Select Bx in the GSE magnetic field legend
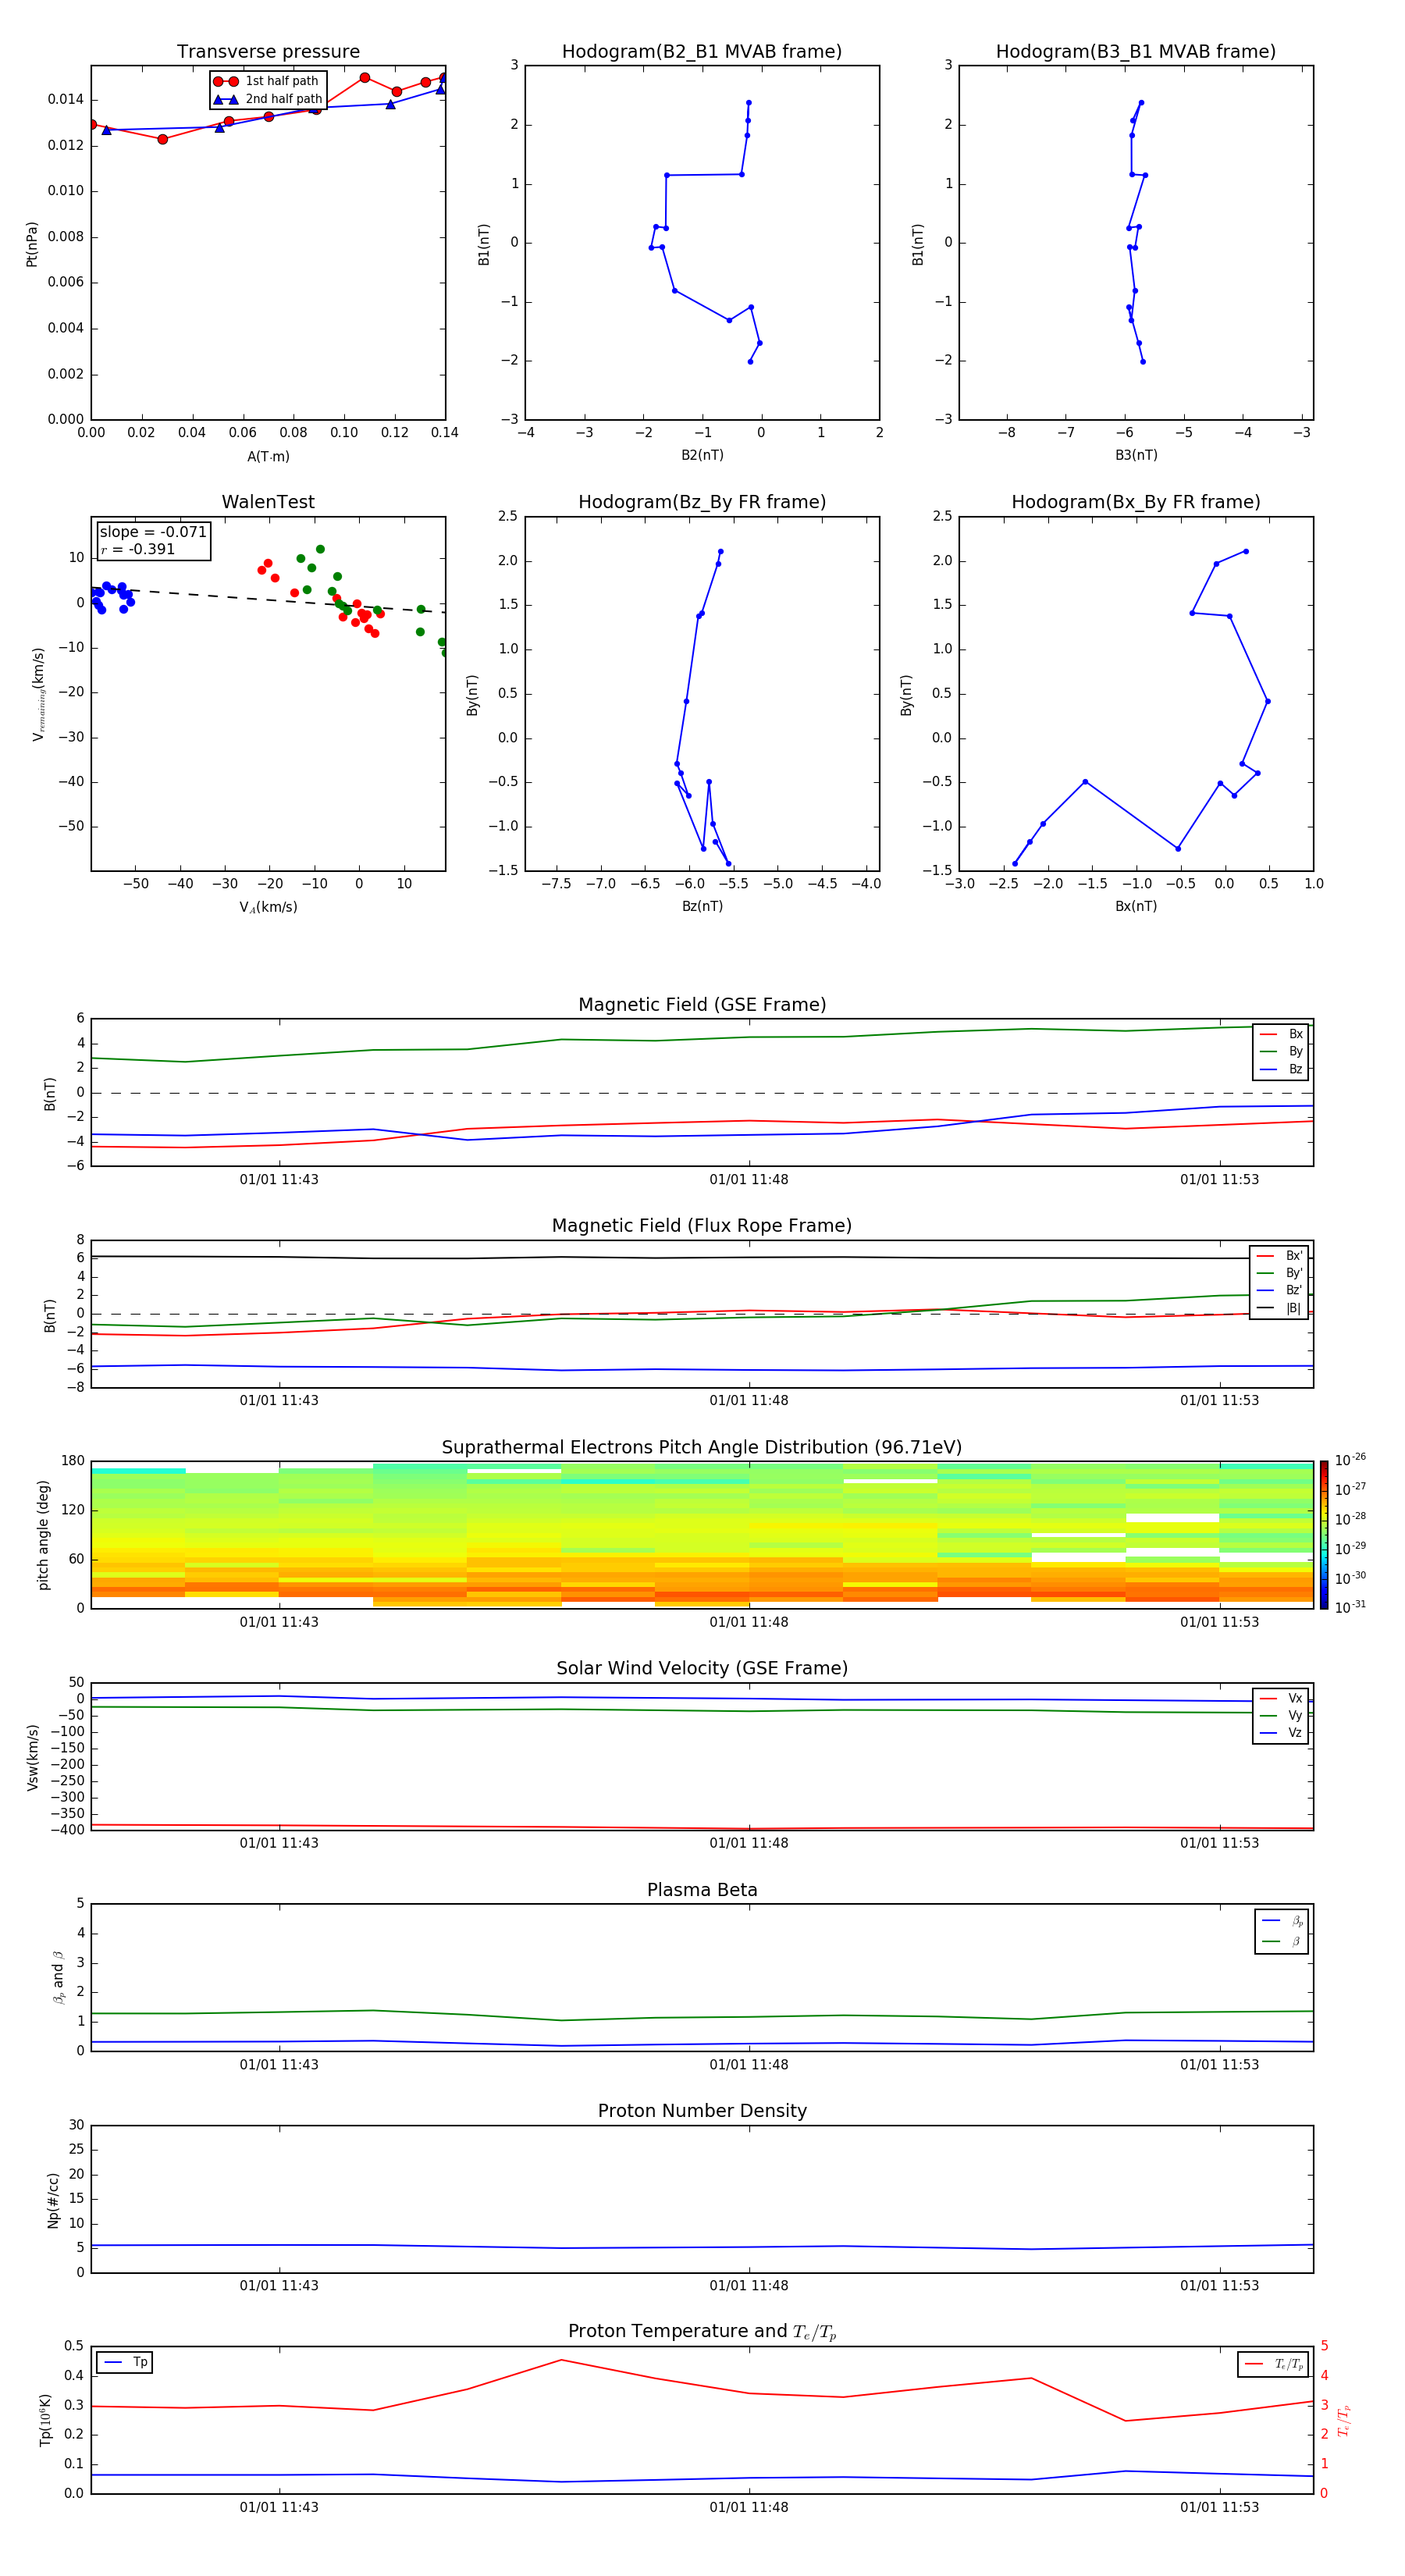This screenshot has height=2576, width=1405. tap(1281, 1034)
